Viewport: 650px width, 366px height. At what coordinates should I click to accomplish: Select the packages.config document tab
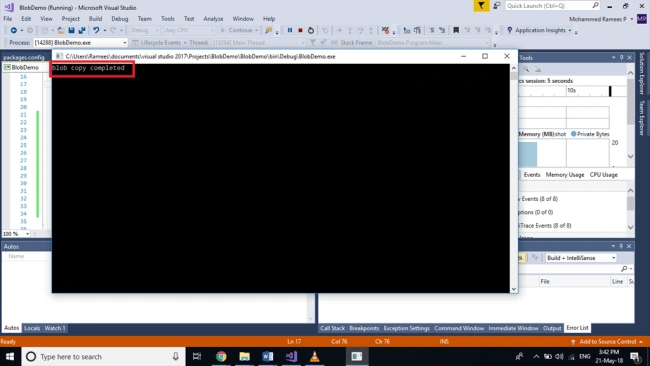click(24, 57)
